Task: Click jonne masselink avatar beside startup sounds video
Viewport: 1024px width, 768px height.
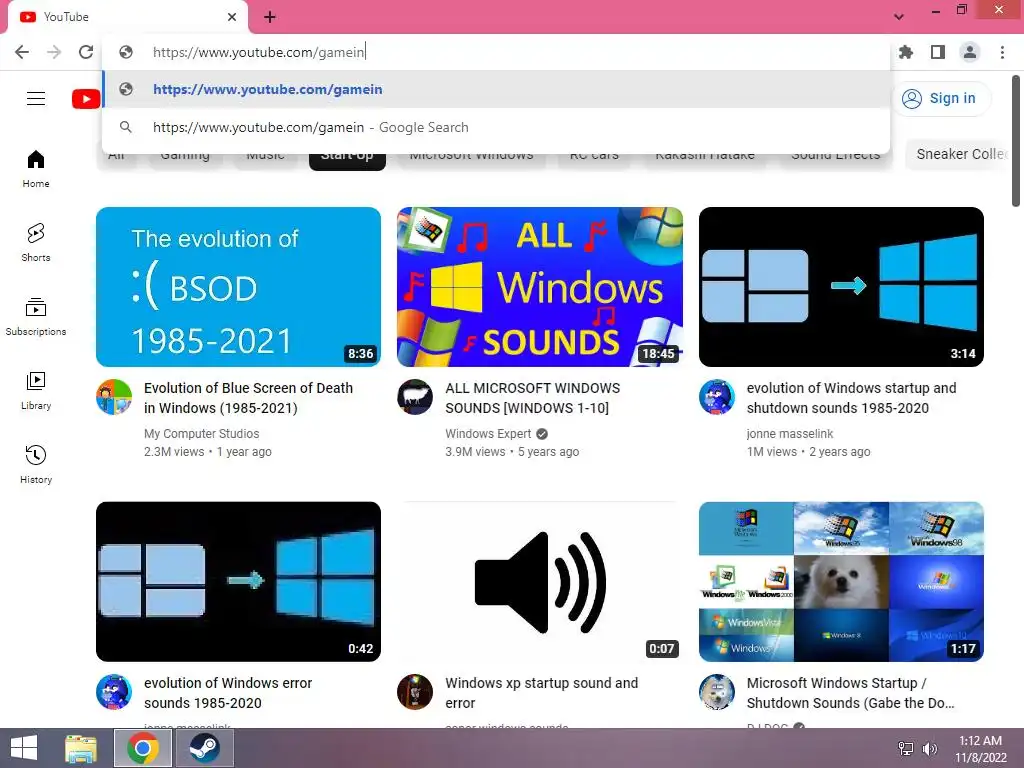Action: click(x=716, y=397)
